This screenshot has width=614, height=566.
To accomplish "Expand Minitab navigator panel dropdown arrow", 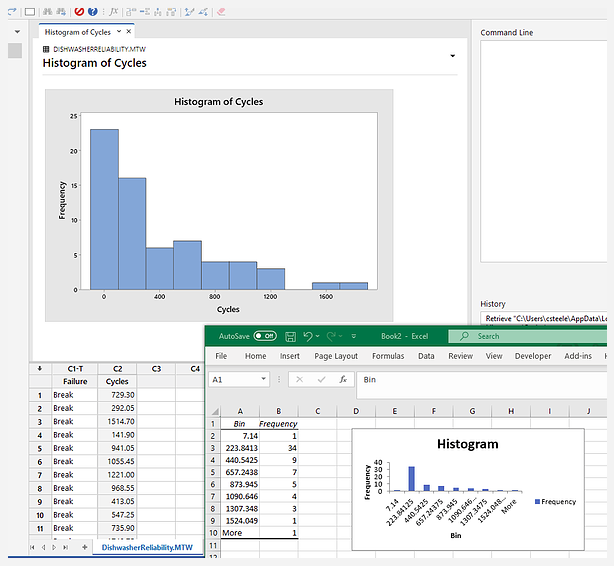I will [x=17, y=31].
